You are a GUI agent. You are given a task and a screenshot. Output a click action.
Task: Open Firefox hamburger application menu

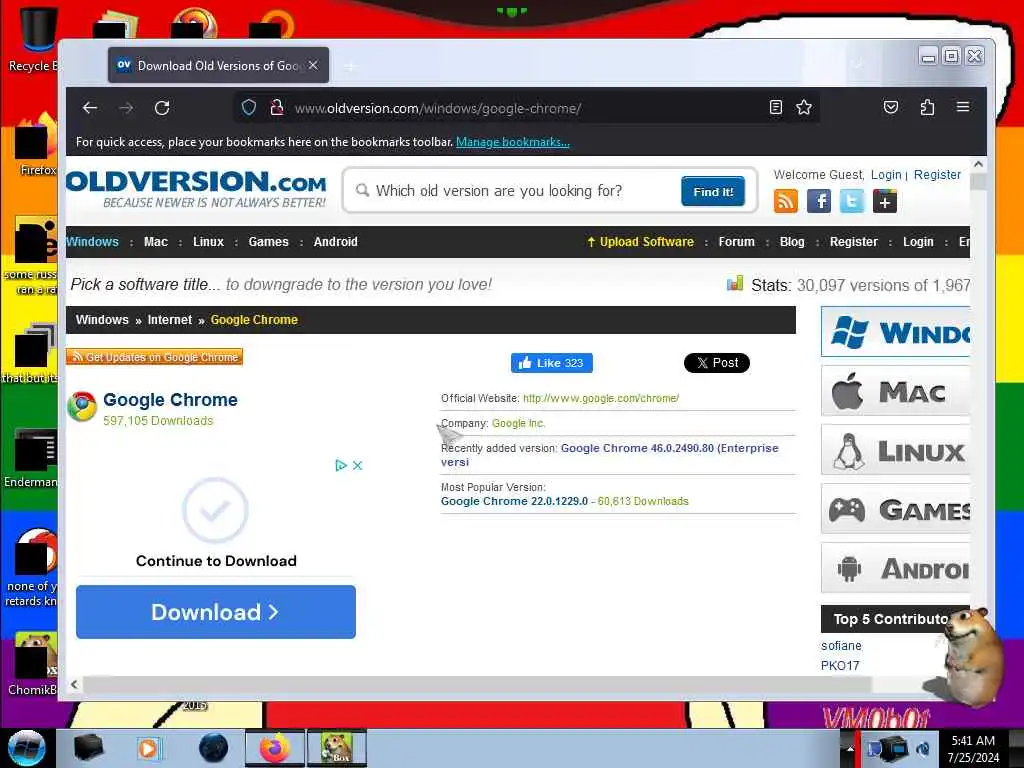tap(963, 107)
